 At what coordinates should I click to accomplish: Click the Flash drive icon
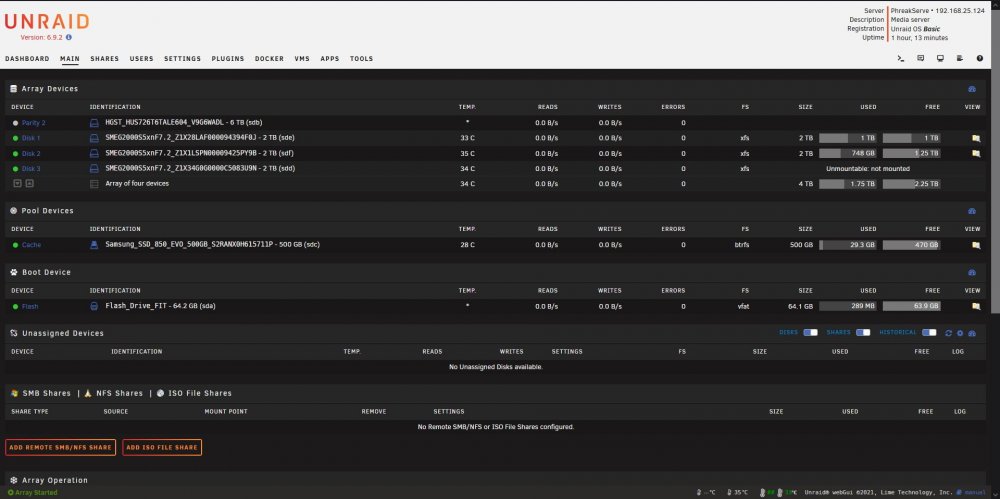tap(94, 306)
